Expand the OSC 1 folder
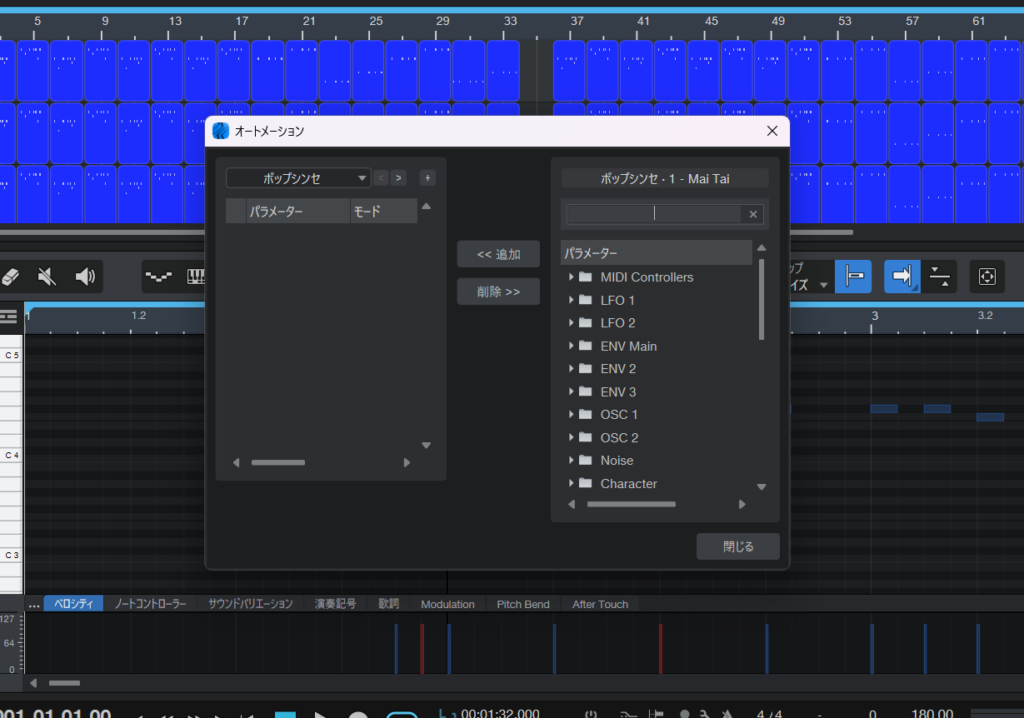The image size is (1024, 718). pos(571,414)
